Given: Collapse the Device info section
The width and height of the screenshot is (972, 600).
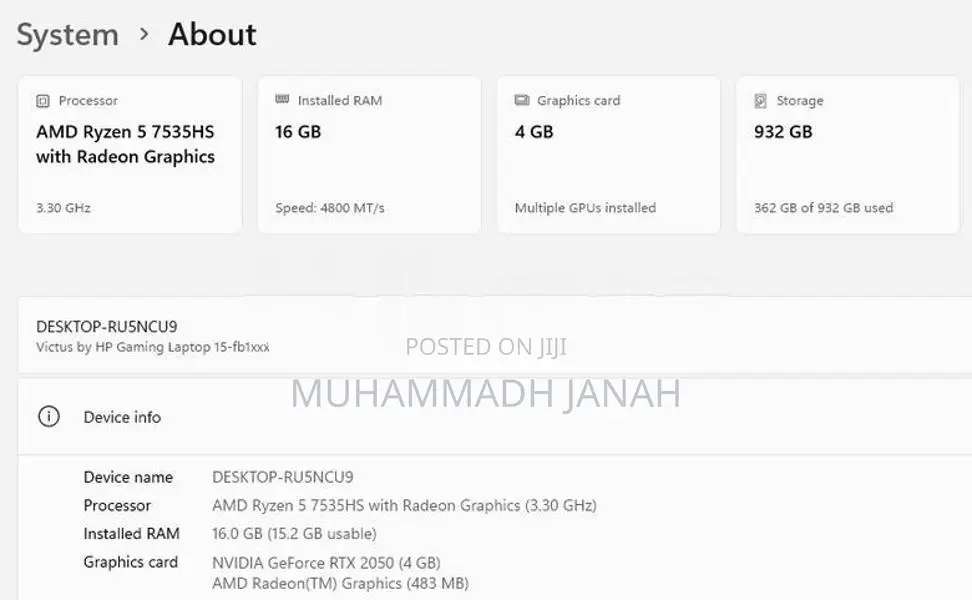Looking at the screenshot, I should [495, 417].
